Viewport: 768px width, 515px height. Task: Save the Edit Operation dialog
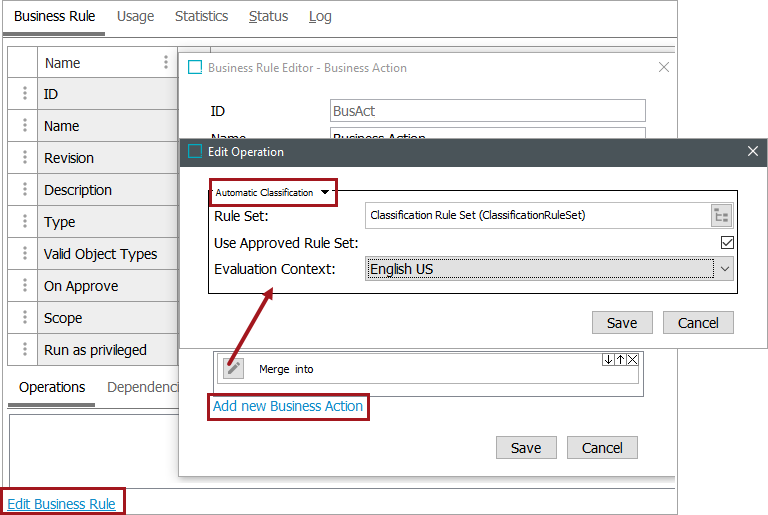(622, 322)
